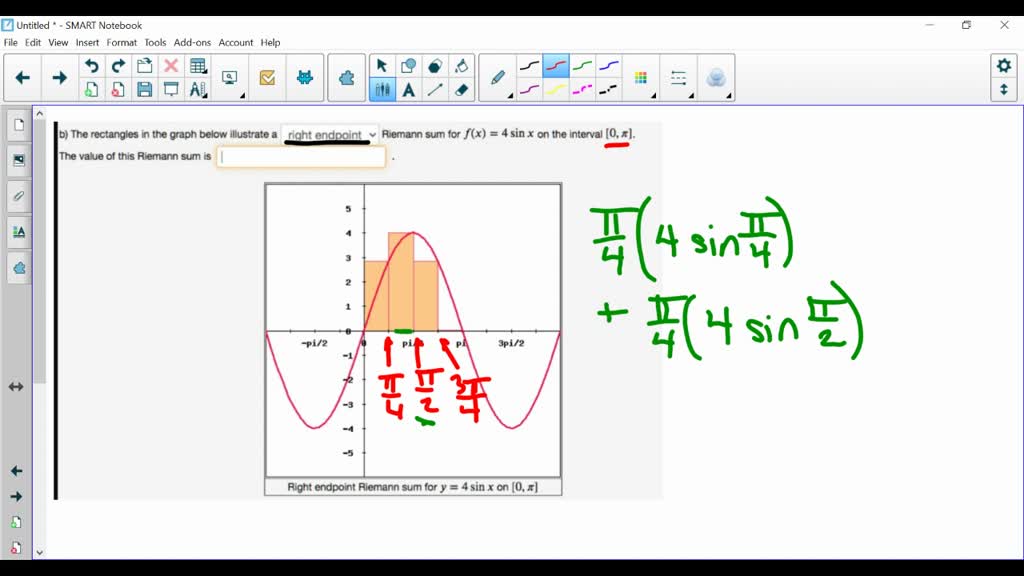Viewport: 1024px width, 576px height.
Task: Open the Screen Capture toolbar
Action: 230,77
